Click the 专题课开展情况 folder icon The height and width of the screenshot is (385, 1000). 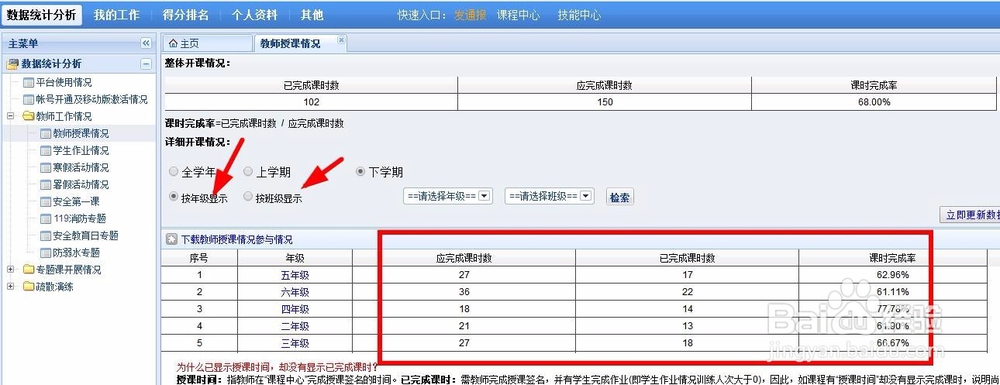(28, 270)
